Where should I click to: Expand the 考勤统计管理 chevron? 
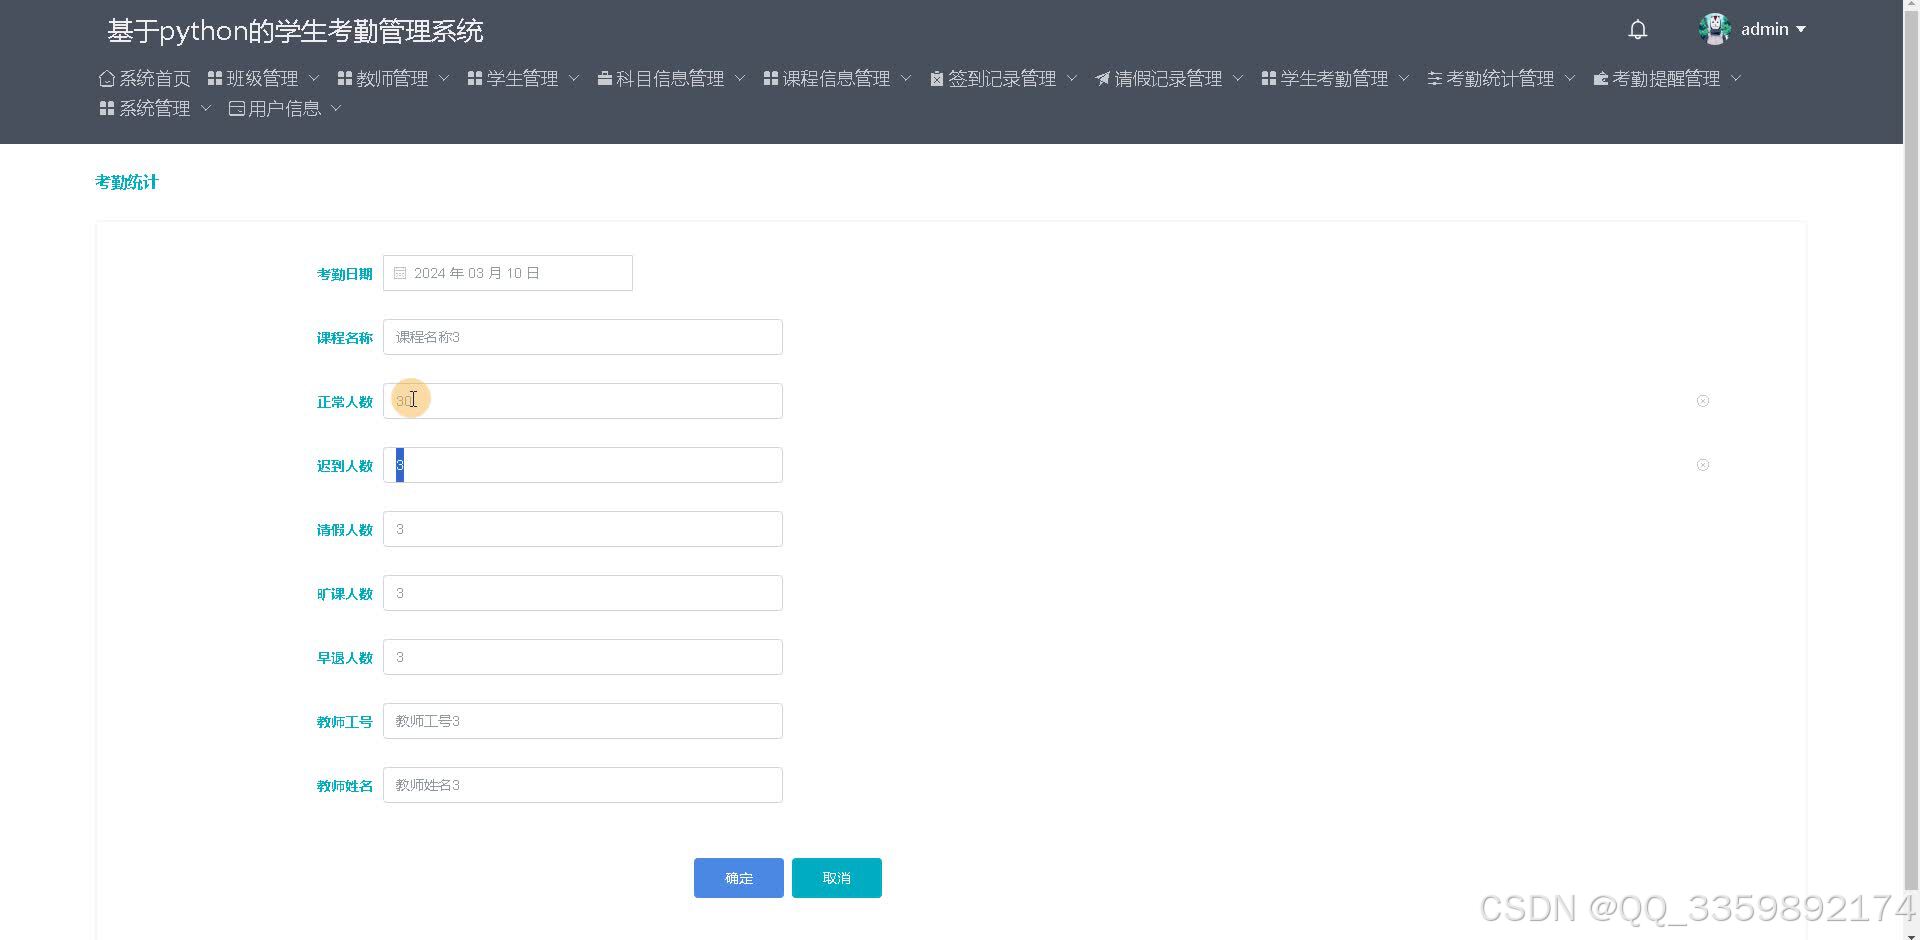point(1570,78)
